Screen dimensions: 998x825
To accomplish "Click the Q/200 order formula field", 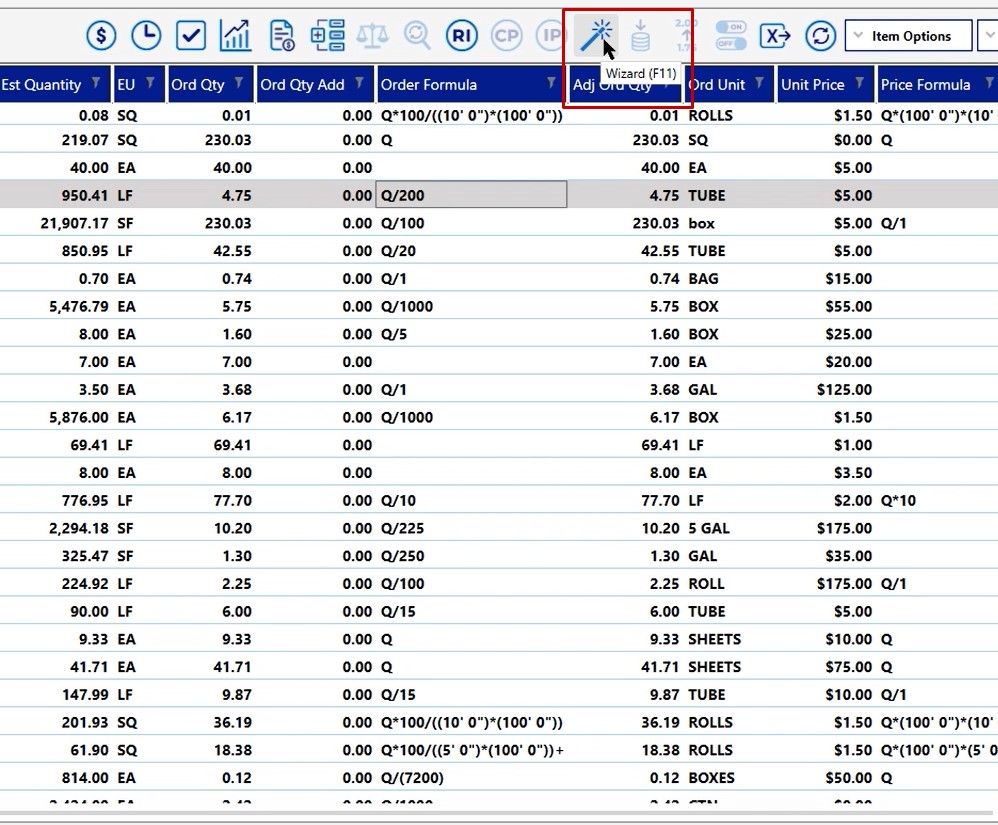I will click(470, 195).
